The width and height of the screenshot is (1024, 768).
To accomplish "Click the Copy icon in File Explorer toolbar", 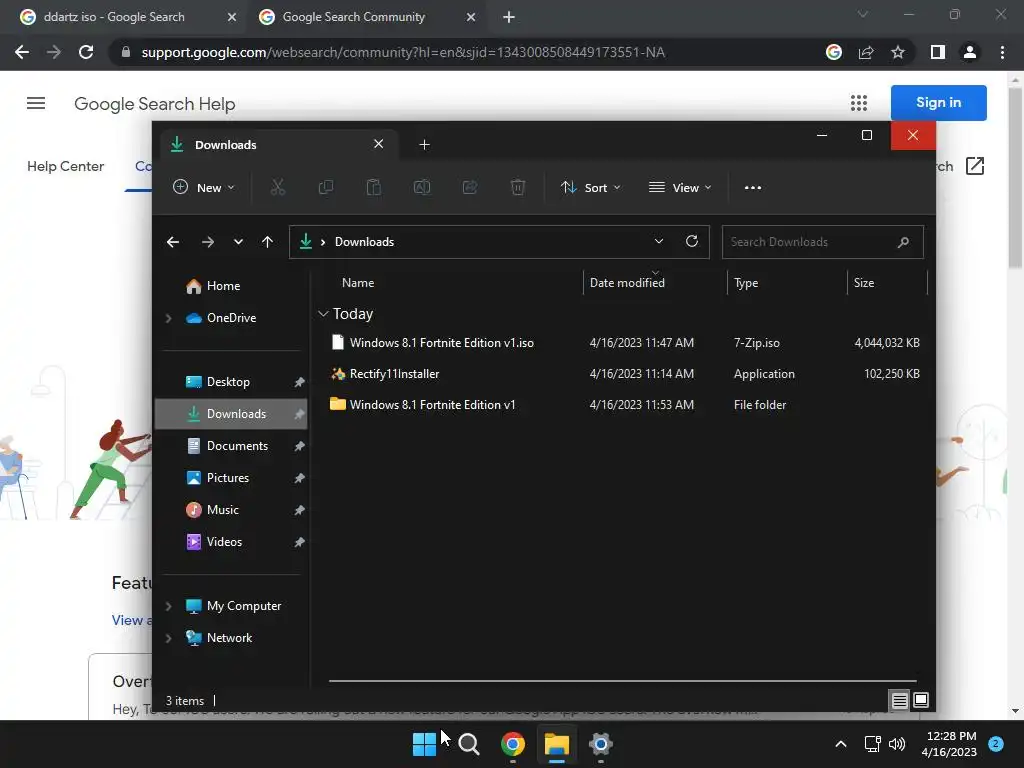I will point(325,187).
